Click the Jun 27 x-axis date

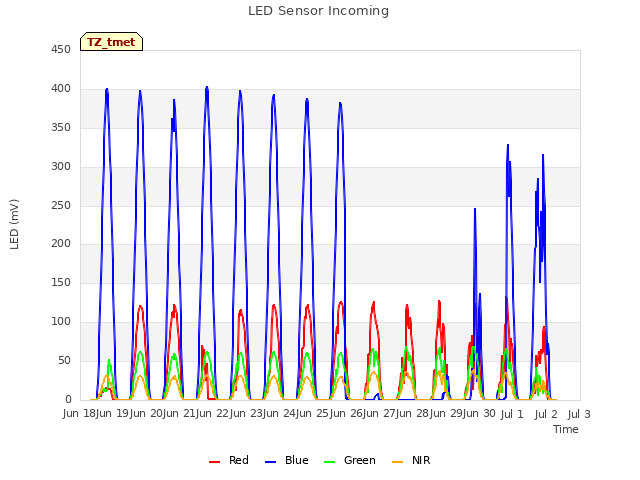[380, 414]
